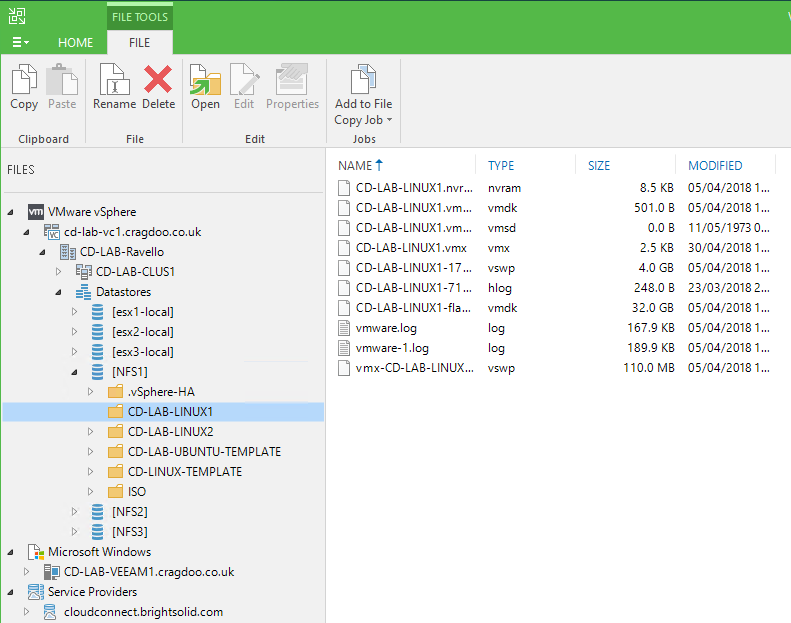Viewport: 791px width, 623px height.
Task: Select the Microsoft Windows node icon
Action: click(35, 552)
